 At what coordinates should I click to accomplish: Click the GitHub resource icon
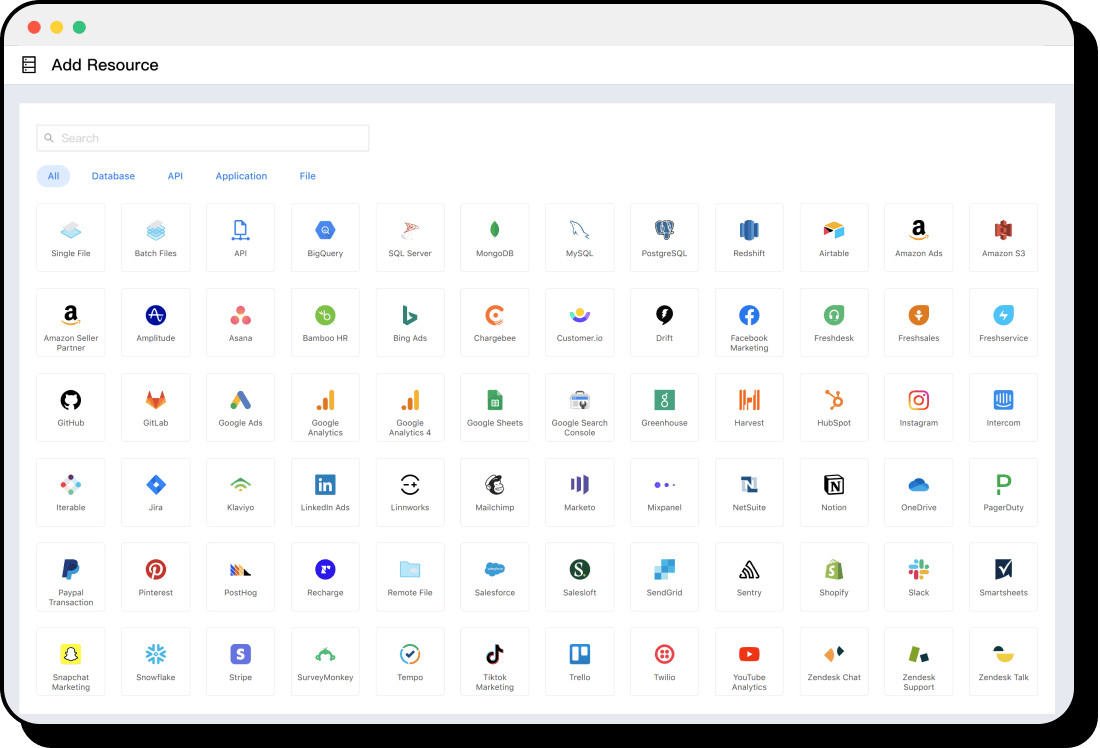click(70, 400)
